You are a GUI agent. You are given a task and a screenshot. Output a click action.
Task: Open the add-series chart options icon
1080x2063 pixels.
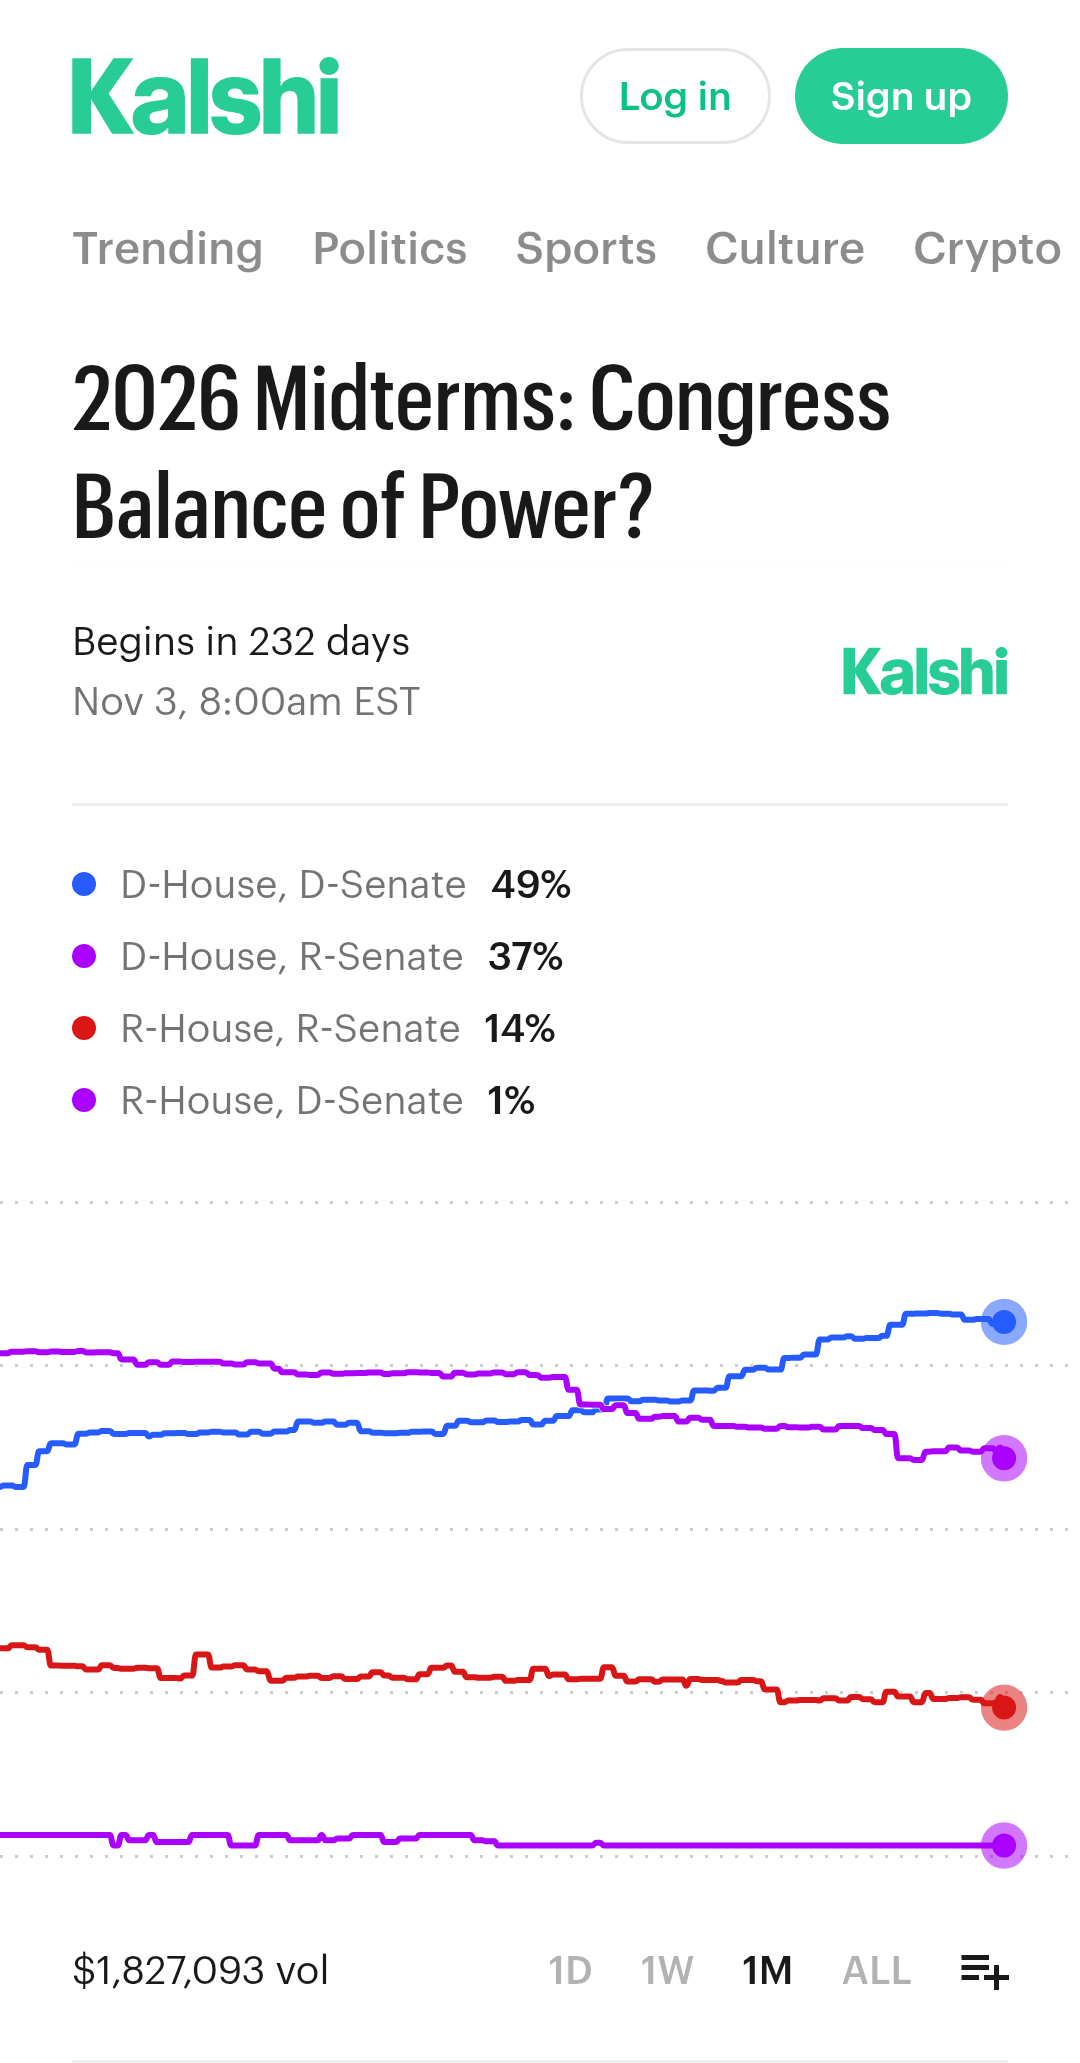[x=984, y=1971]
